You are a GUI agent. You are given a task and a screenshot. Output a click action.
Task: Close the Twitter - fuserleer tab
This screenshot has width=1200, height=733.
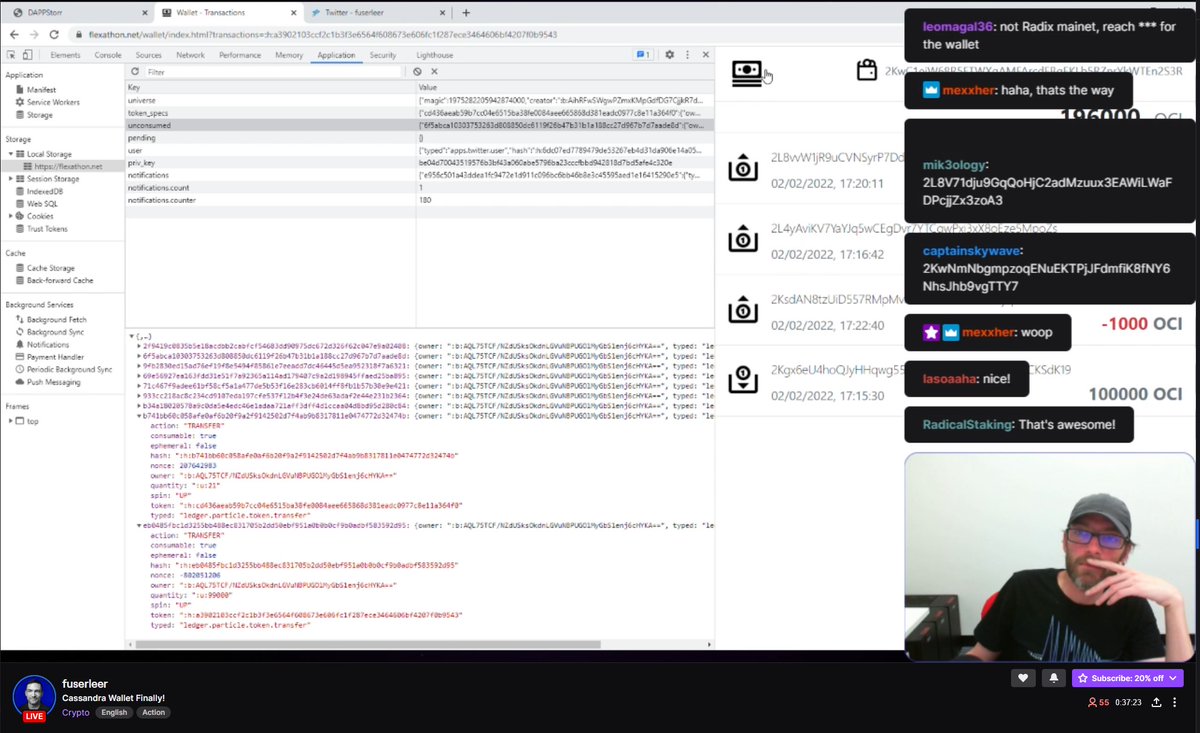[441, 13]
